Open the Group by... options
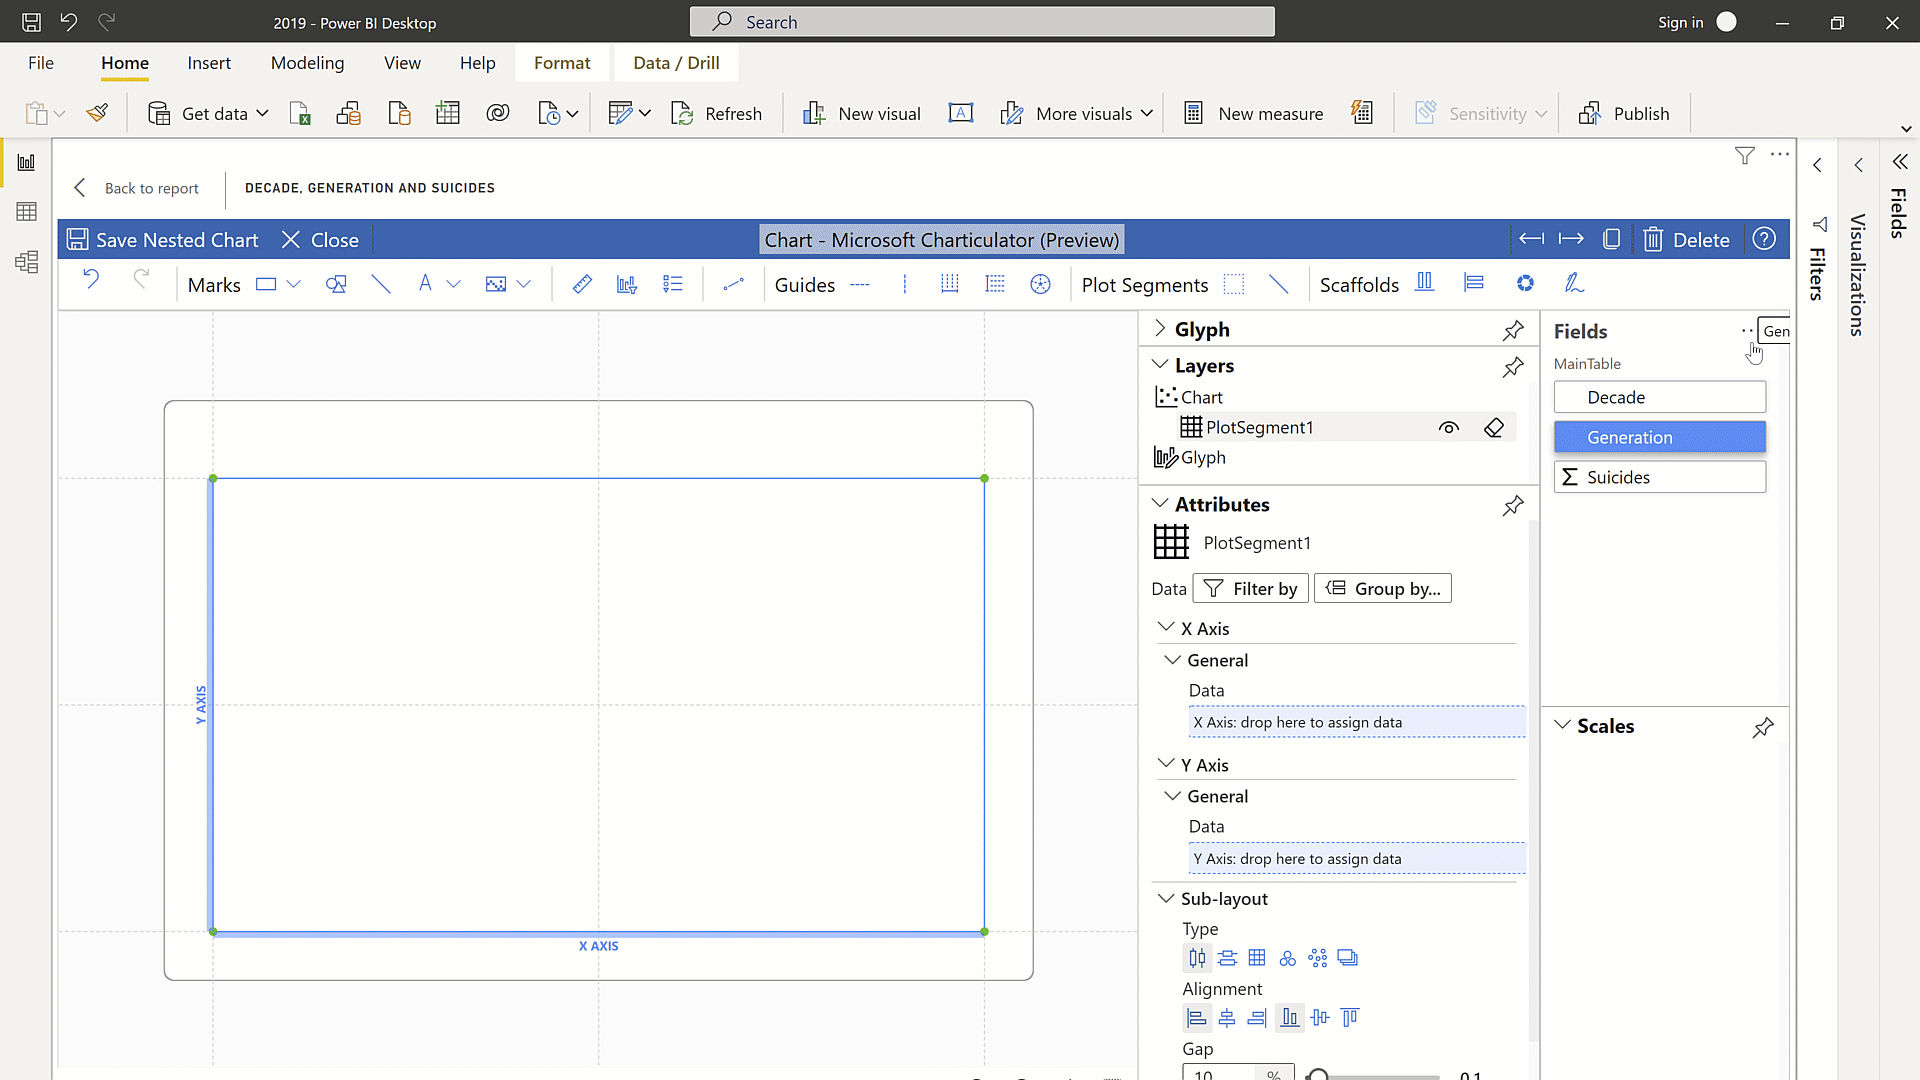This screenshot has height=1080, width=1920. pos(1382,588)
